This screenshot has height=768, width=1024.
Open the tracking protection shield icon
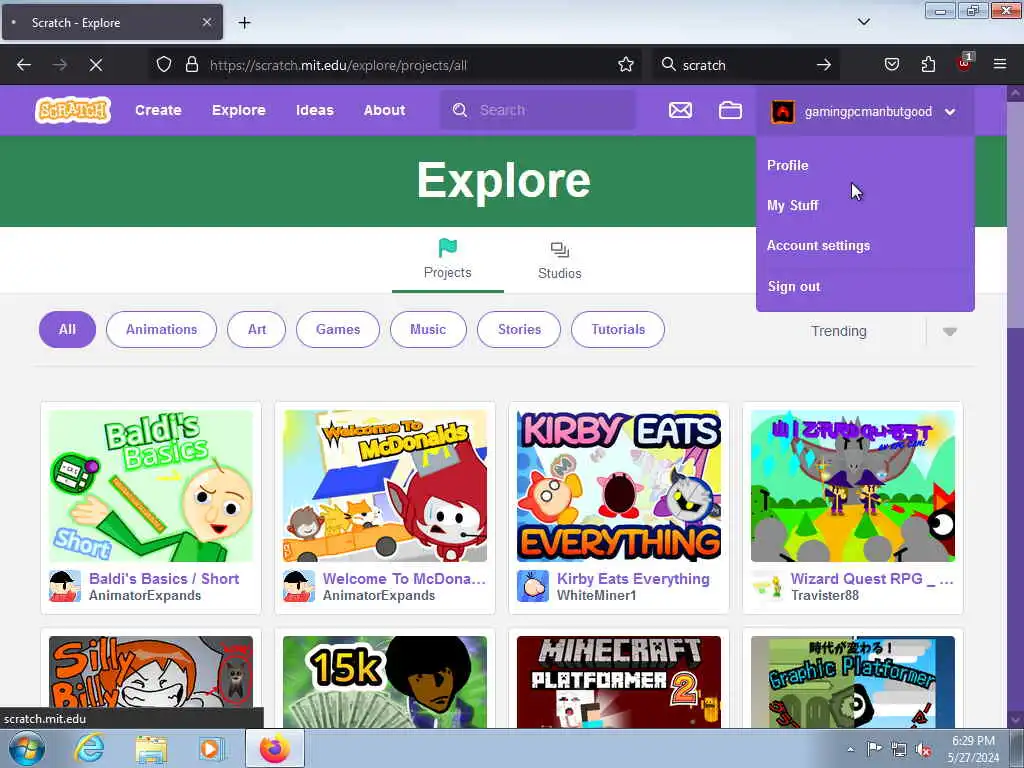click(x=164, y=65)
